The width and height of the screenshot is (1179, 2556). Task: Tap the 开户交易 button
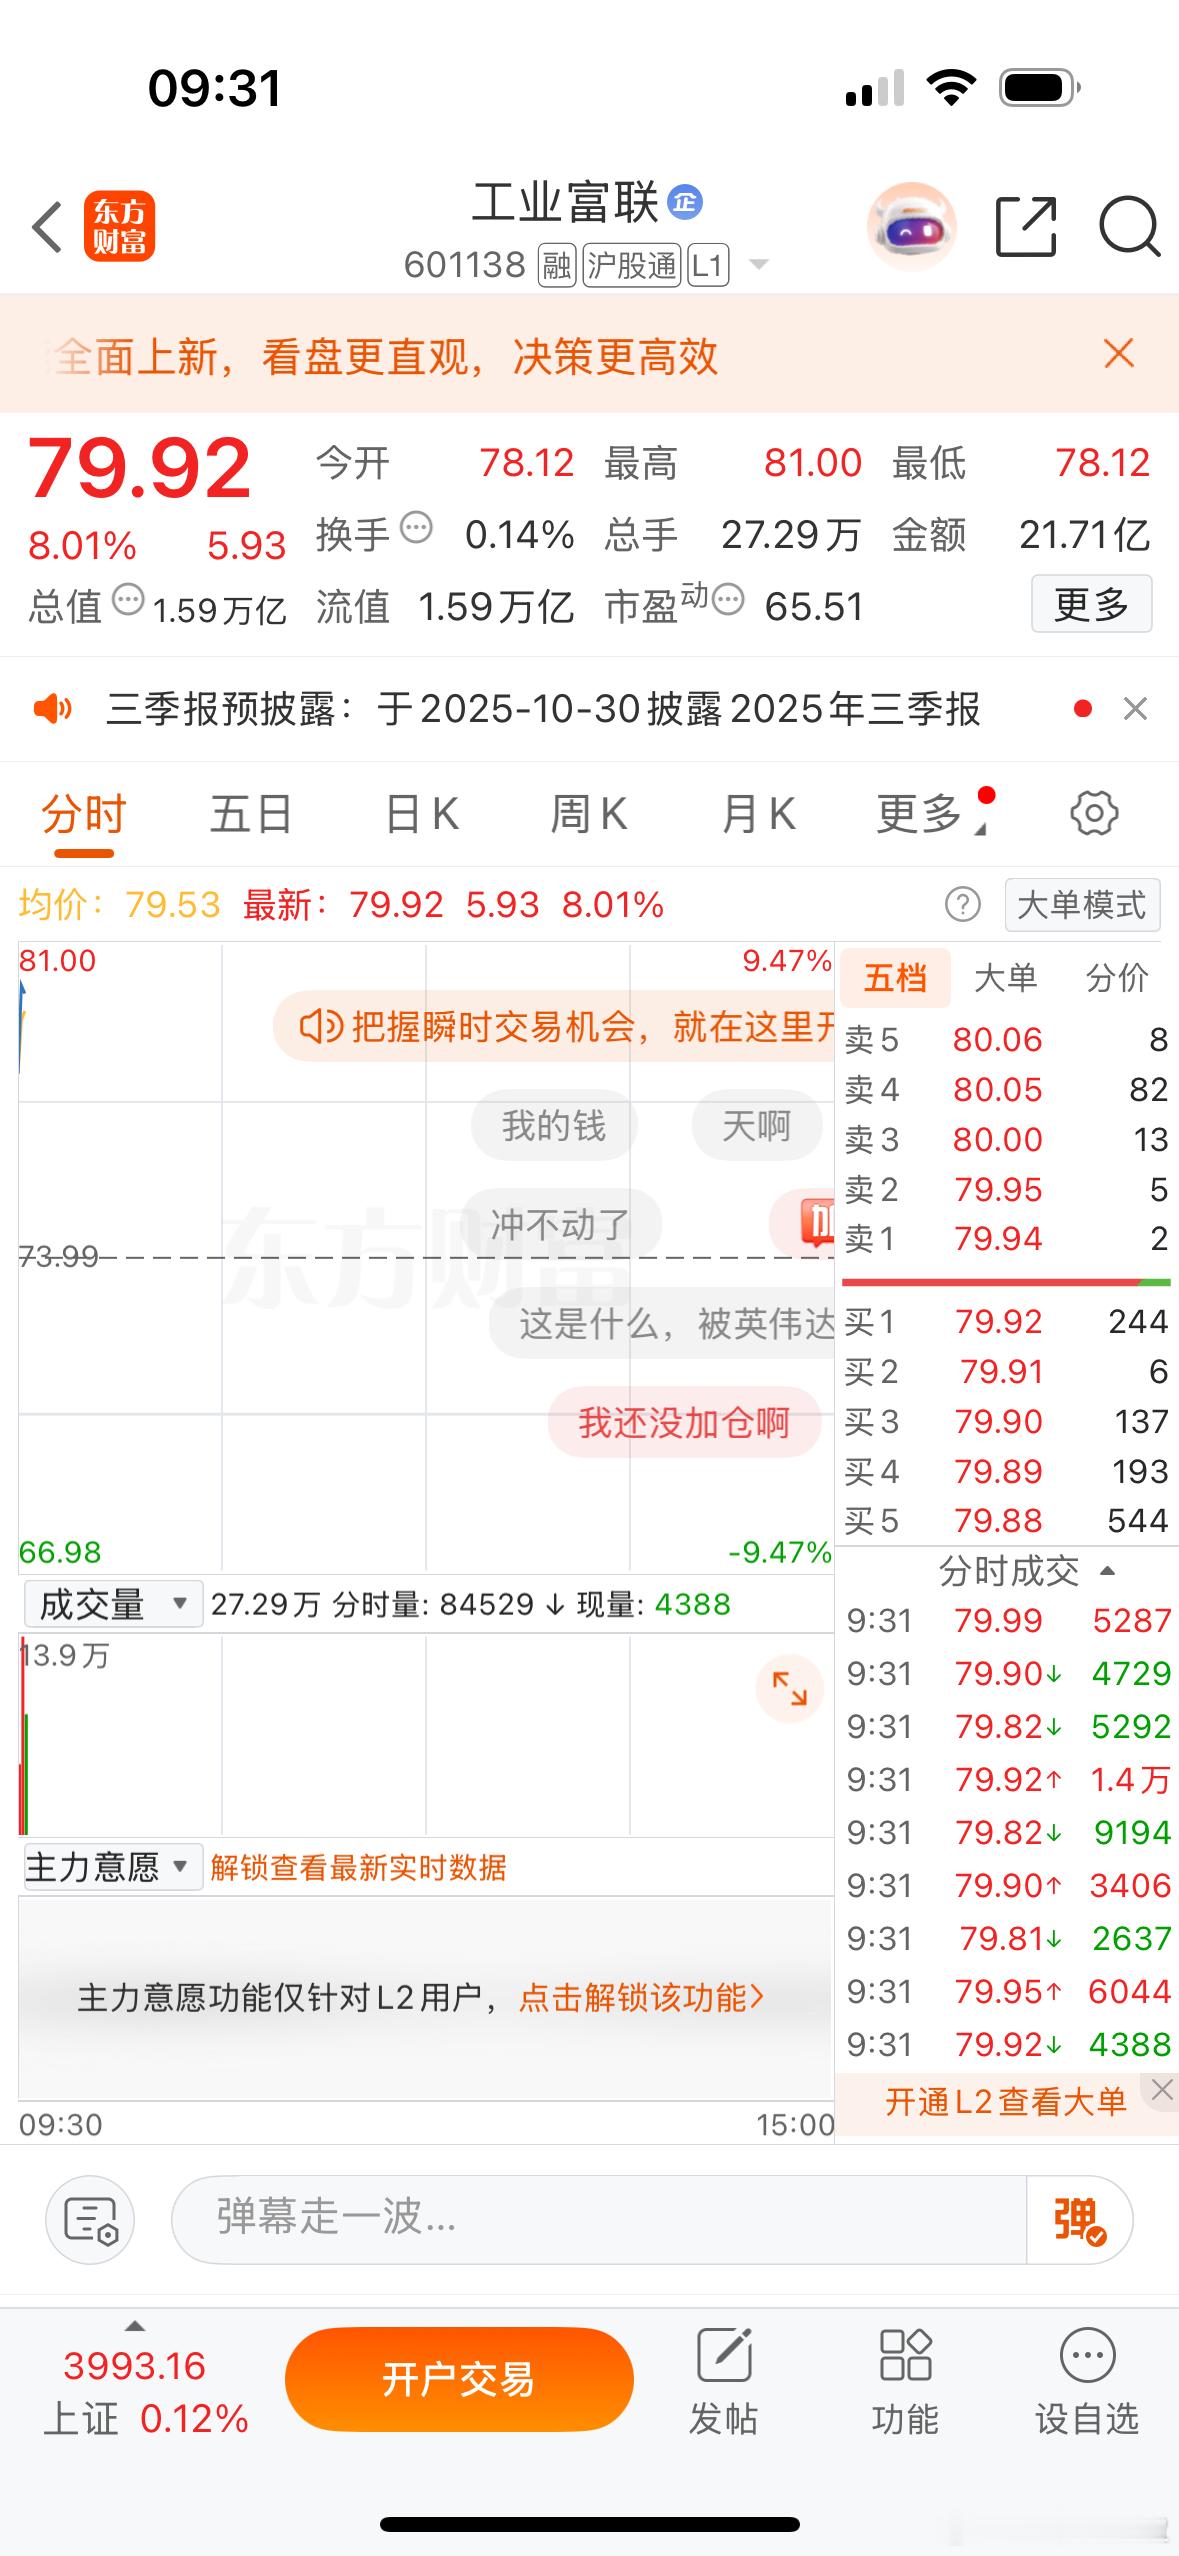point(459,2379)
